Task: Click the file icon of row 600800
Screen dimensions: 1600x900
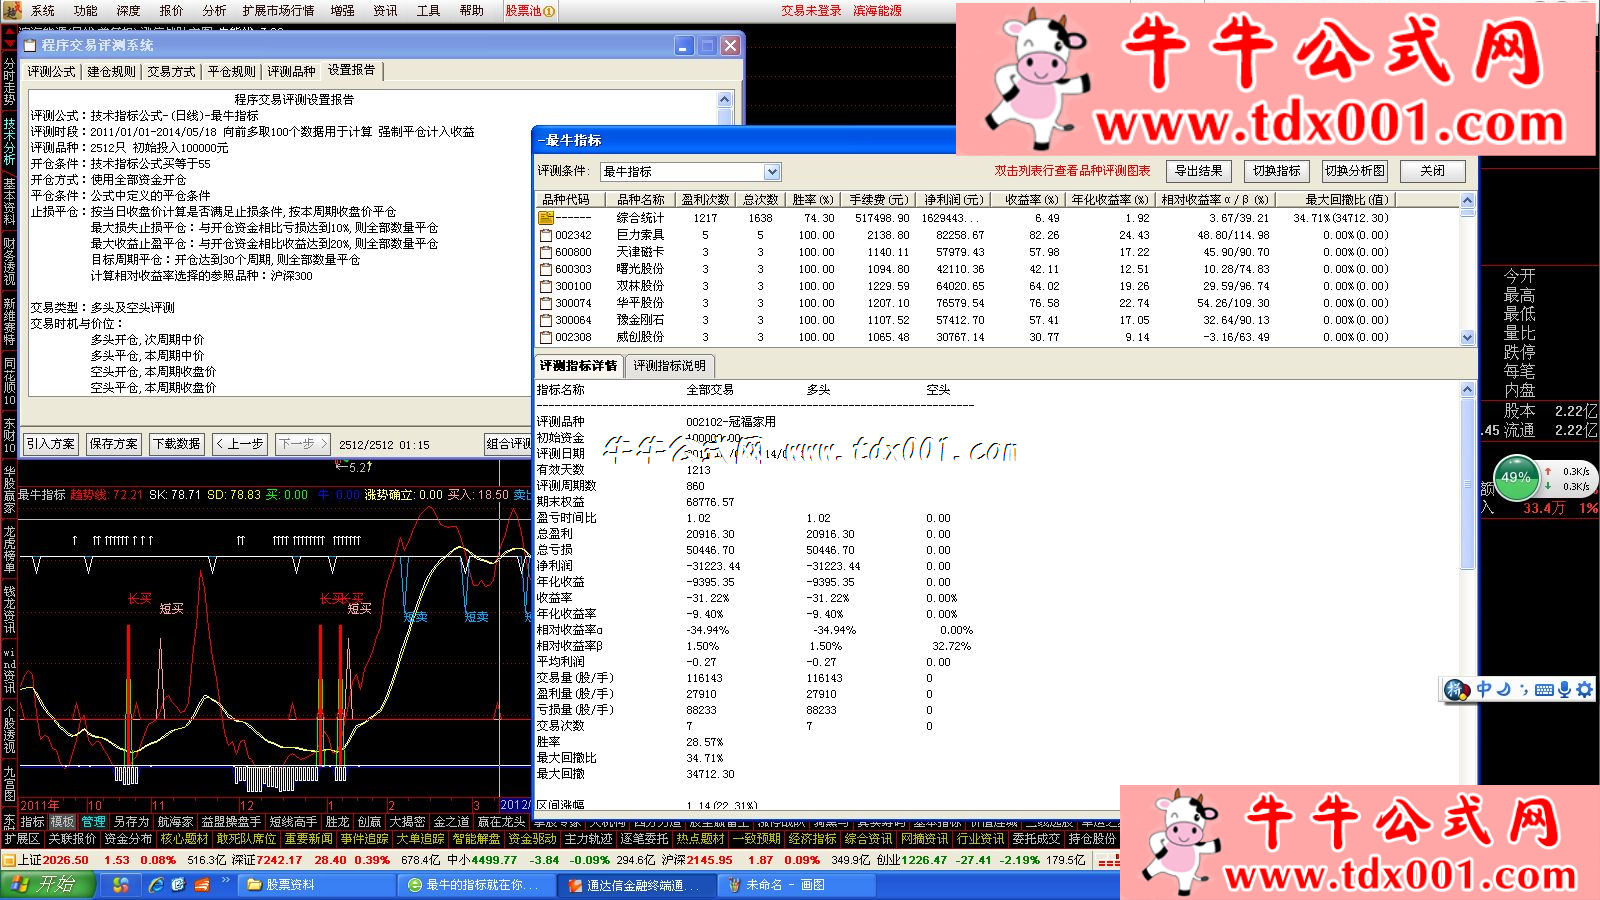Action: click(x=546, y=252)
